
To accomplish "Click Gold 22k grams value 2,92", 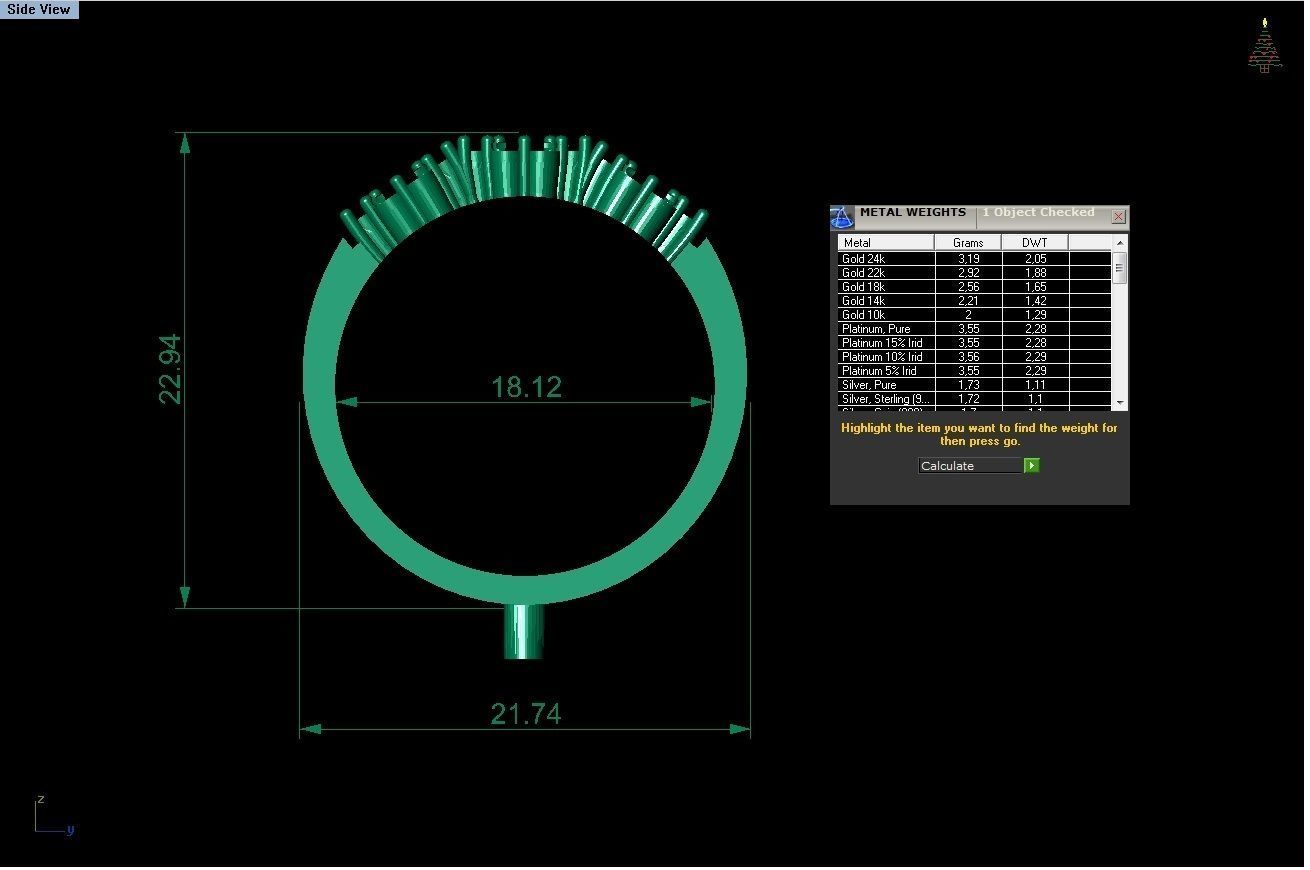I will pyautogui.click(x=968, y=273).
